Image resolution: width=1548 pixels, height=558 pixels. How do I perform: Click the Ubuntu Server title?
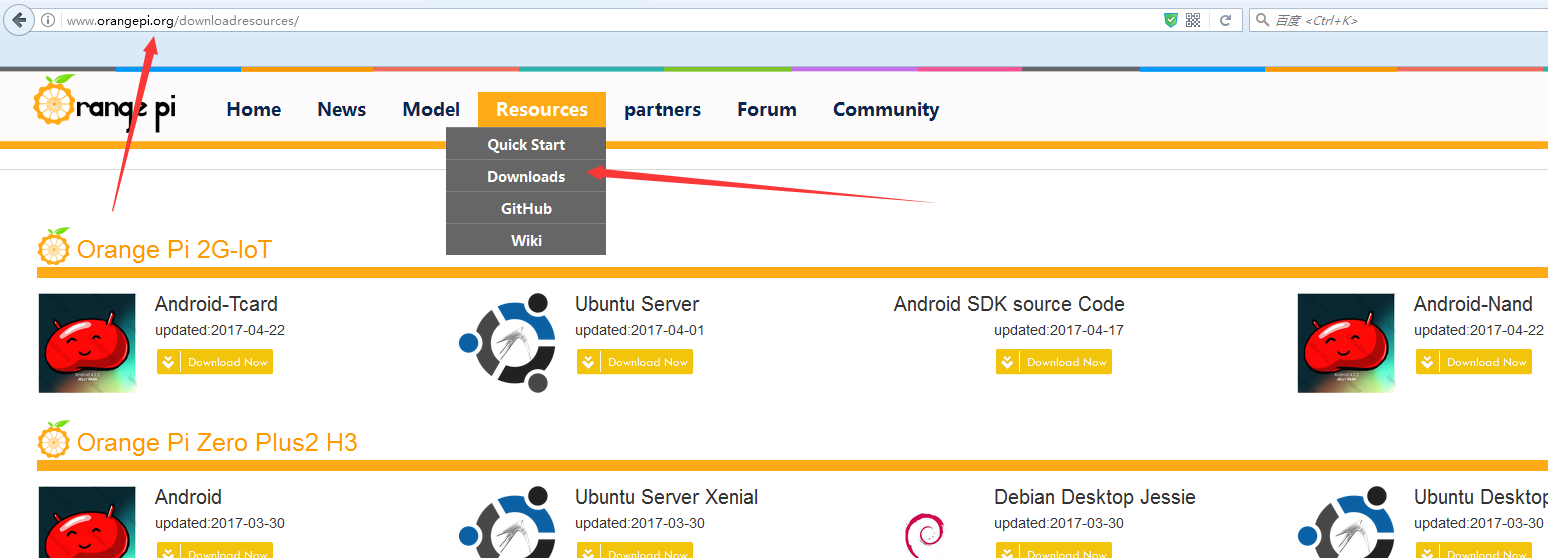pyautogui.click(x=637, y=304)
